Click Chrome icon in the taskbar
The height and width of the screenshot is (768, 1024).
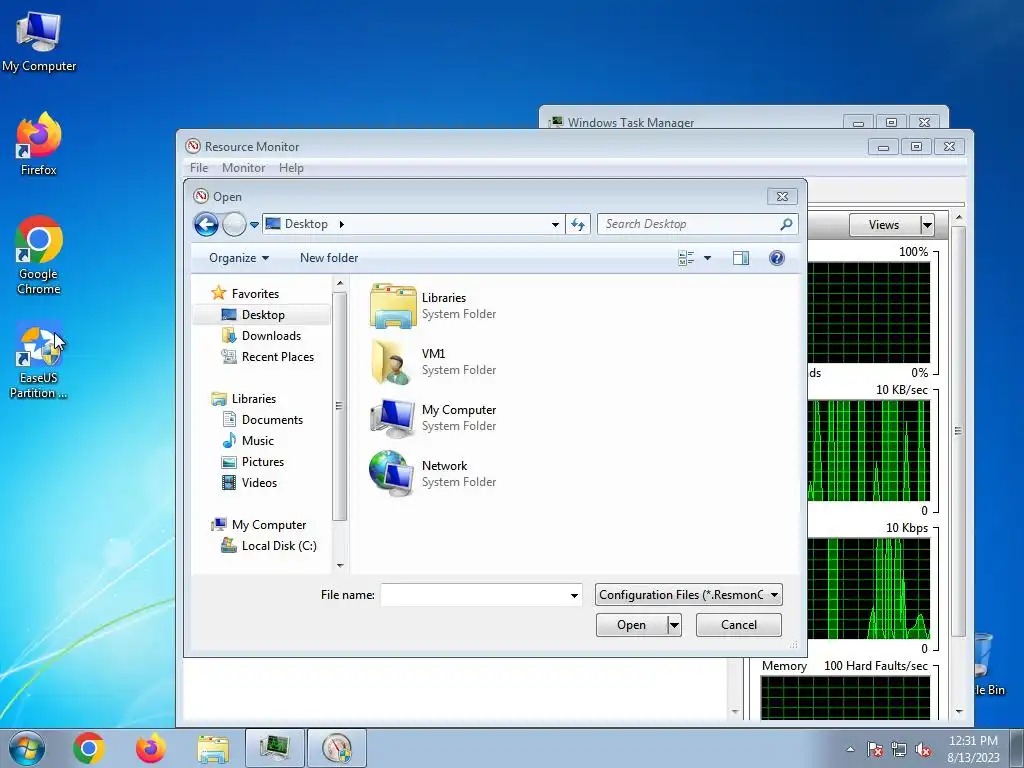point(89,748)
